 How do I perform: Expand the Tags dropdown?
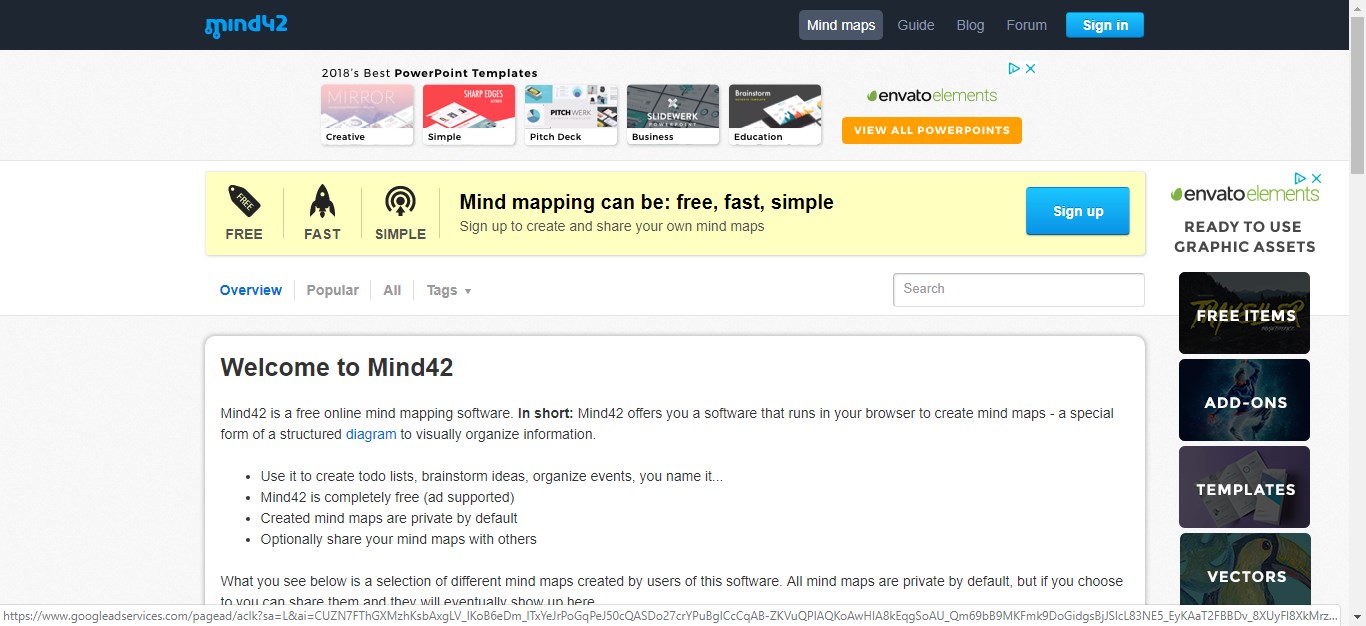[449, 290]
